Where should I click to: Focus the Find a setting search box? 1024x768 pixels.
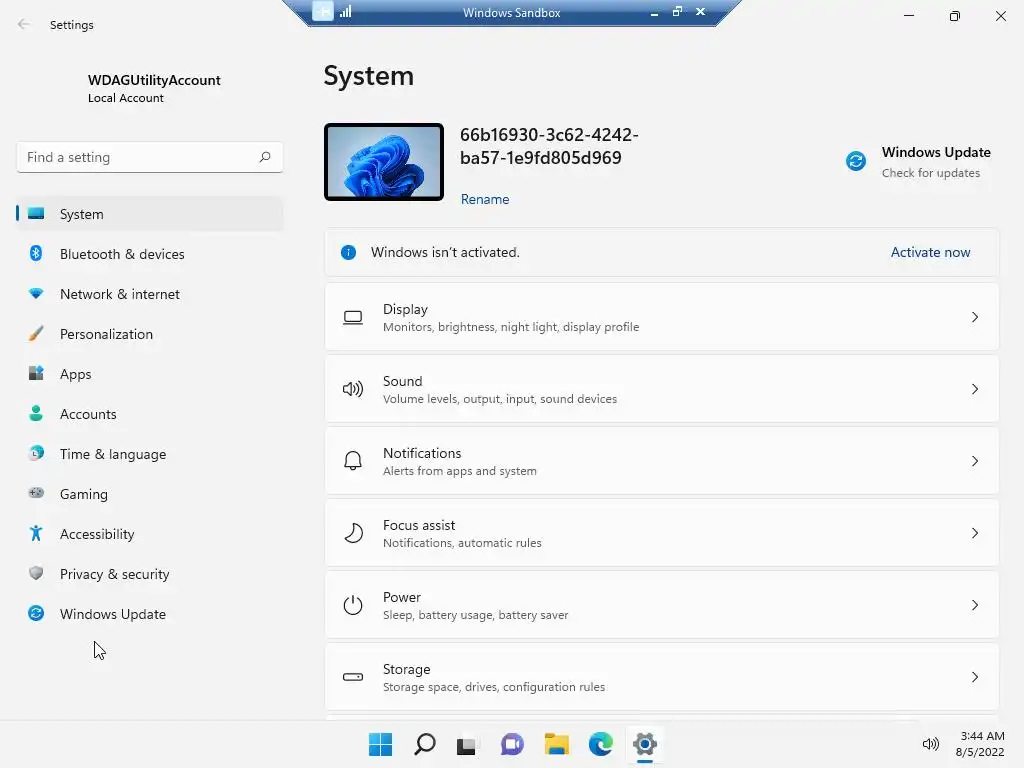150,157
